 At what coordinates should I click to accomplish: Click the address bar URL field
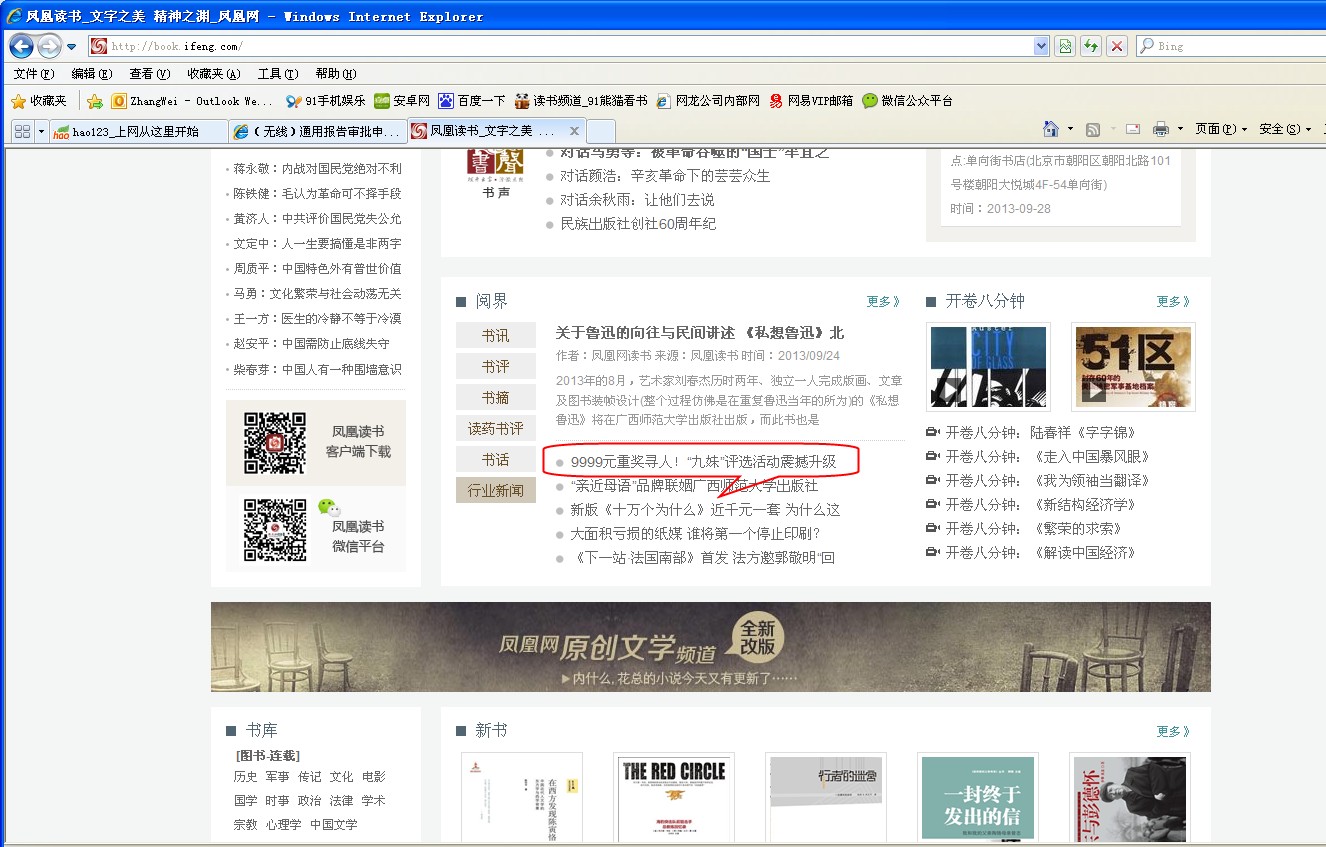[x=560, y=46]
